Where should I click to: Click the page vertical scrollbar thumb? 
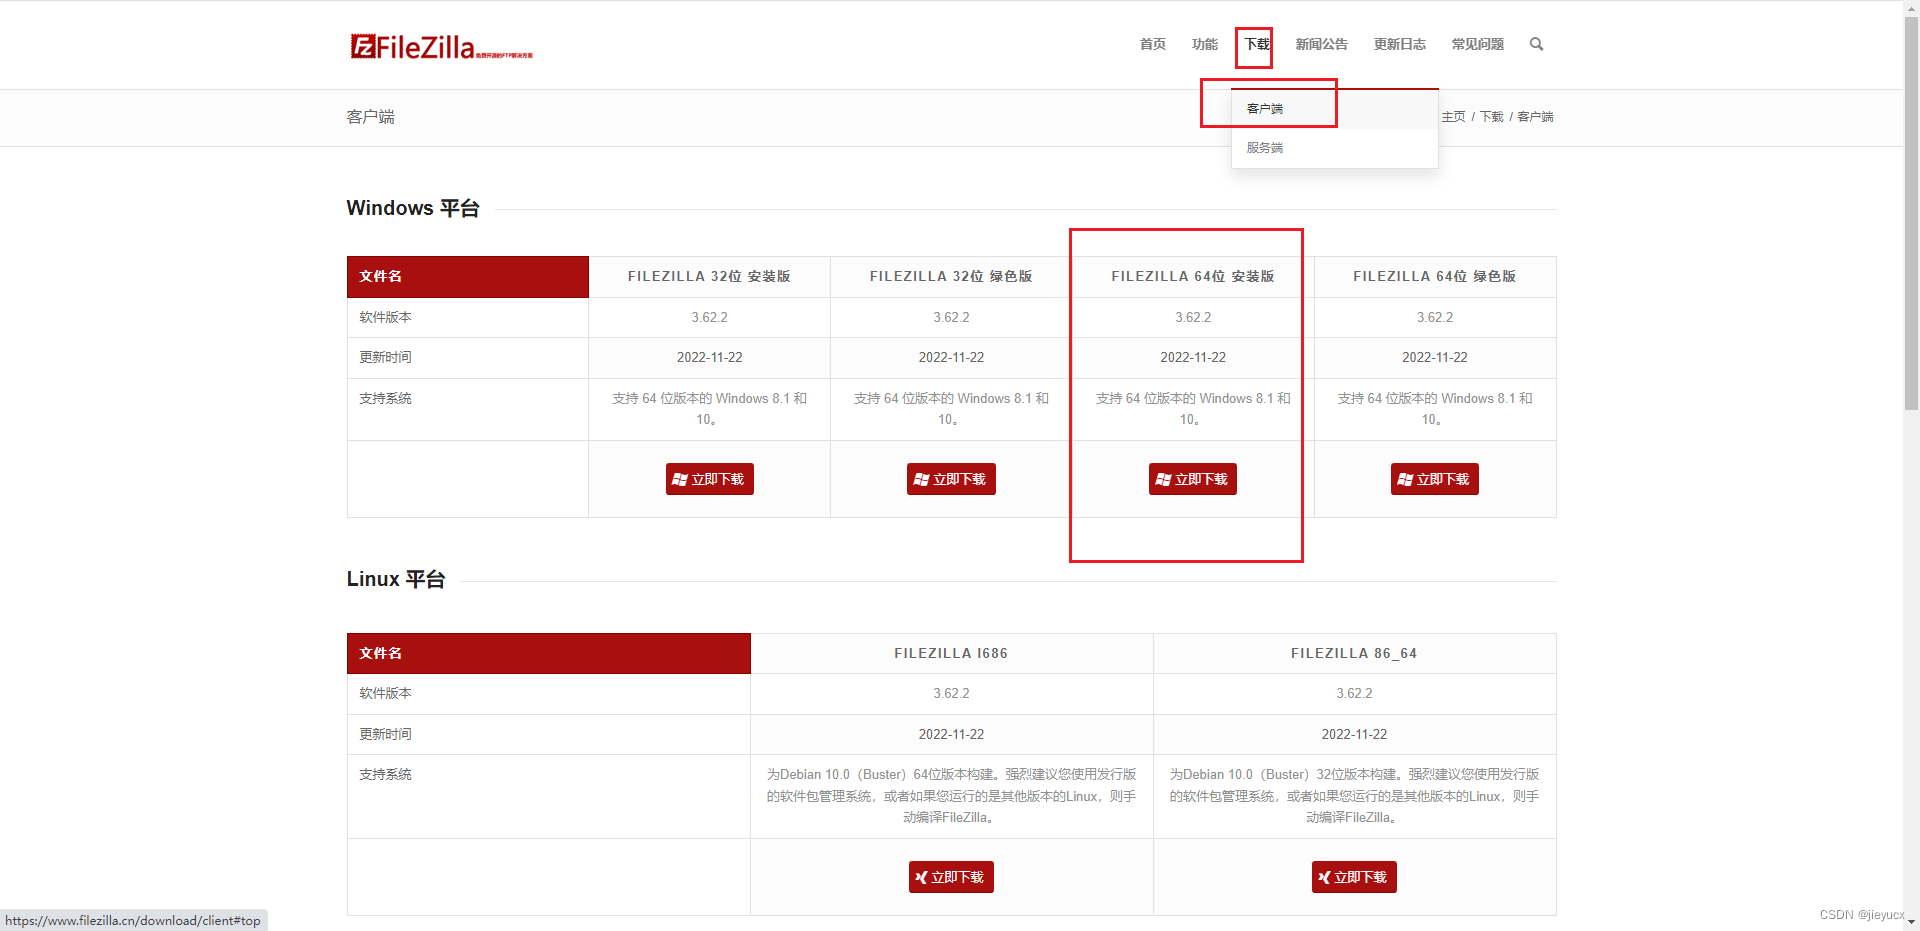pyautogui.click(x=1911, y=215)
